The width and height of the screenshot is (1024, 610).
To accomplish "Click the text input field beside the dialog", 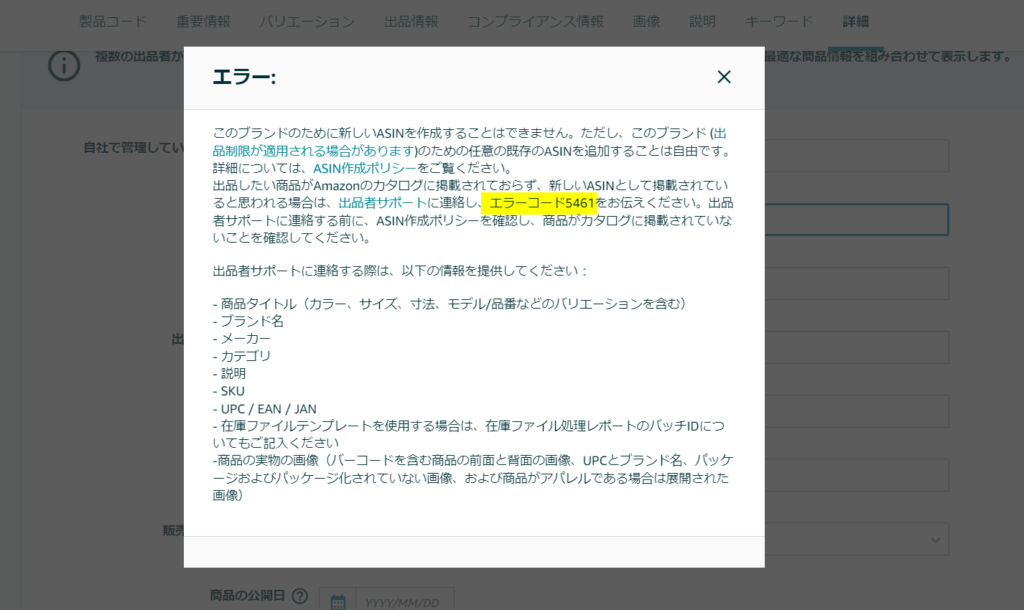I will coord(853,219).
